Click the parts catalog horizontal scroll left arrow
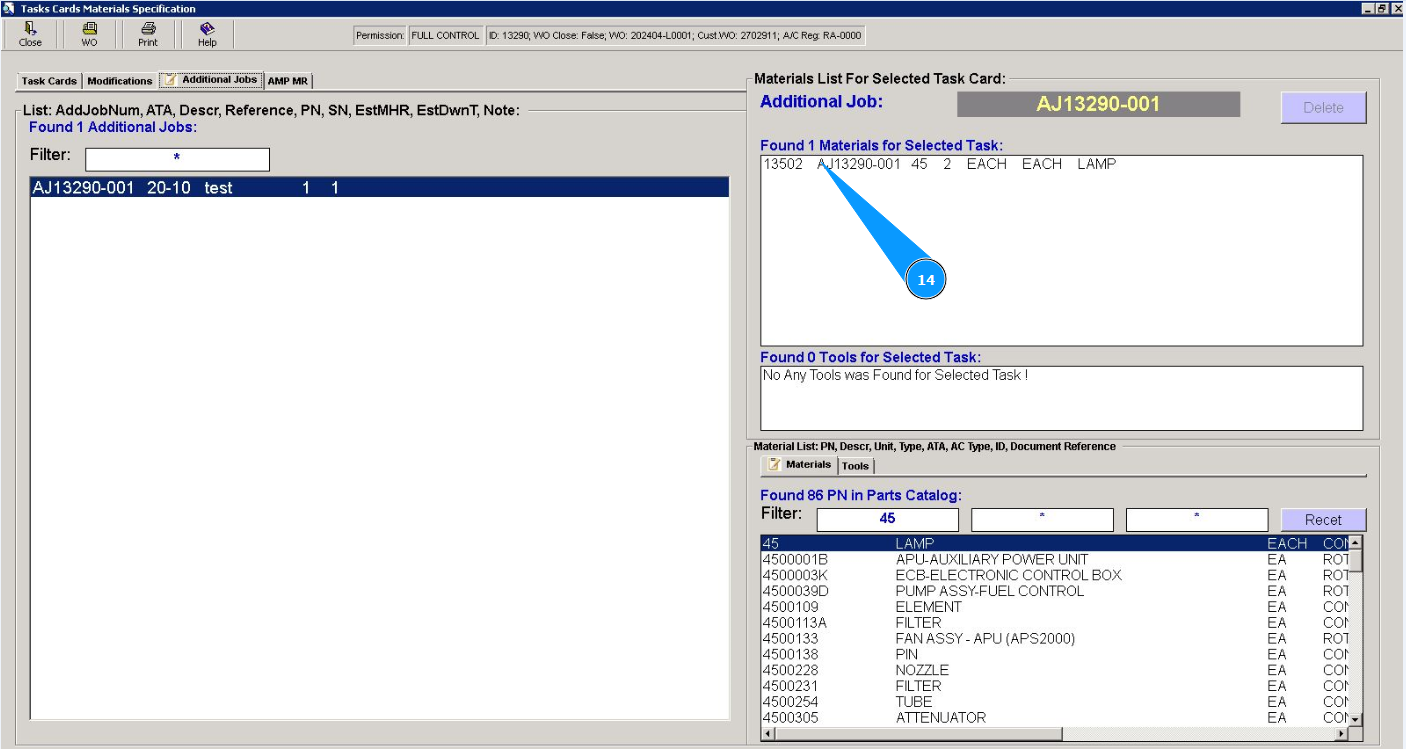Viewport: 1406px width, 749px height. pyautogui.click(x=768, y=734)
